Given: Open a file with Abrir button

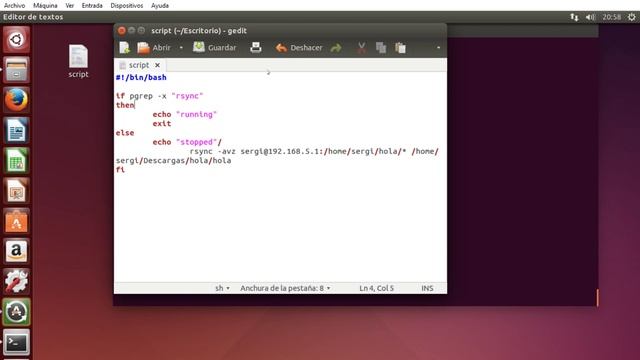Looking at the screenshot, I should coord(154,48).
